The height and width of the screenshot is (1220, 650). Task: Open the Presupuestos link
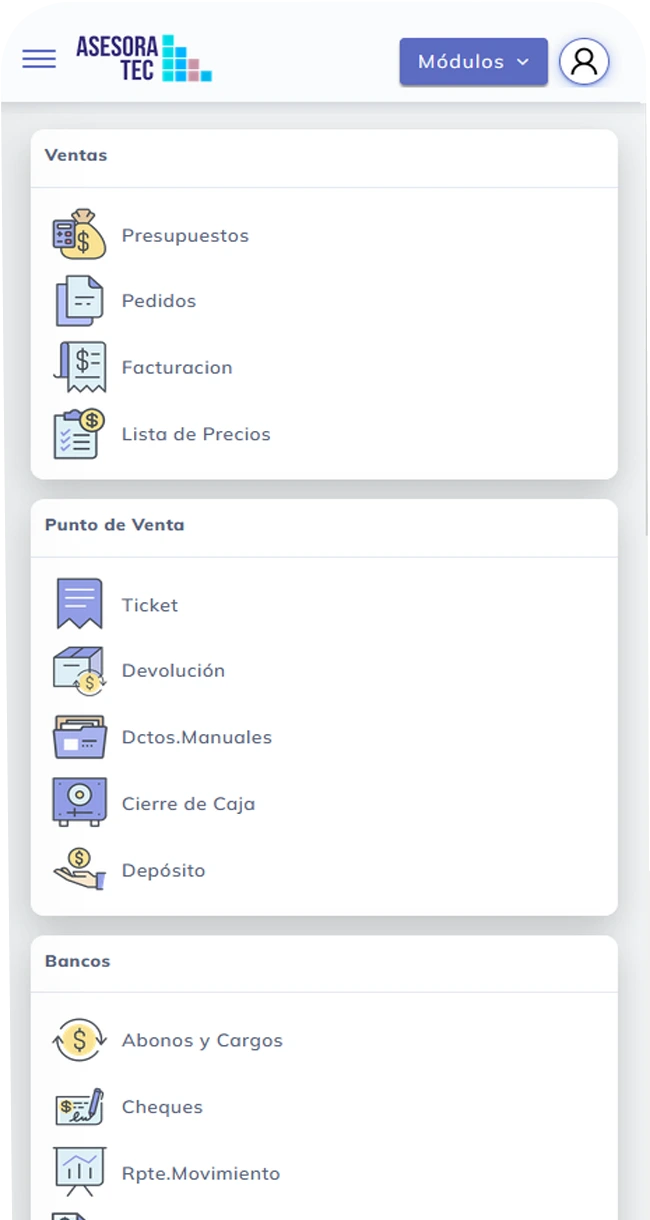tap(185, 236)
